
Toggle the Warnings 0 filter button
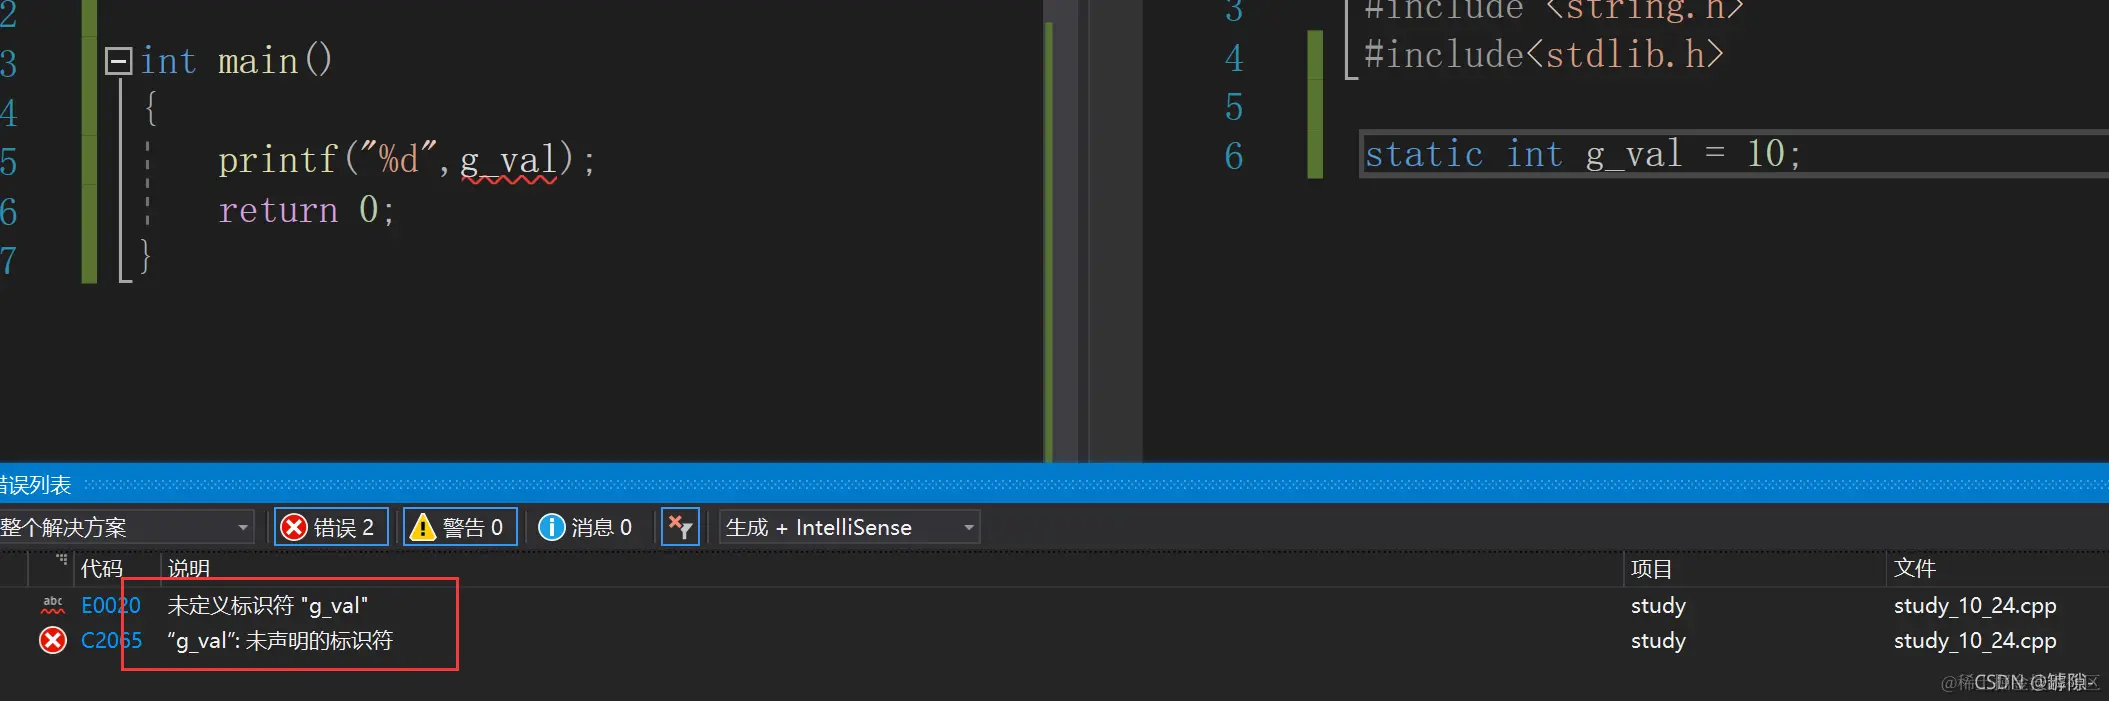(x=460, y=527)
